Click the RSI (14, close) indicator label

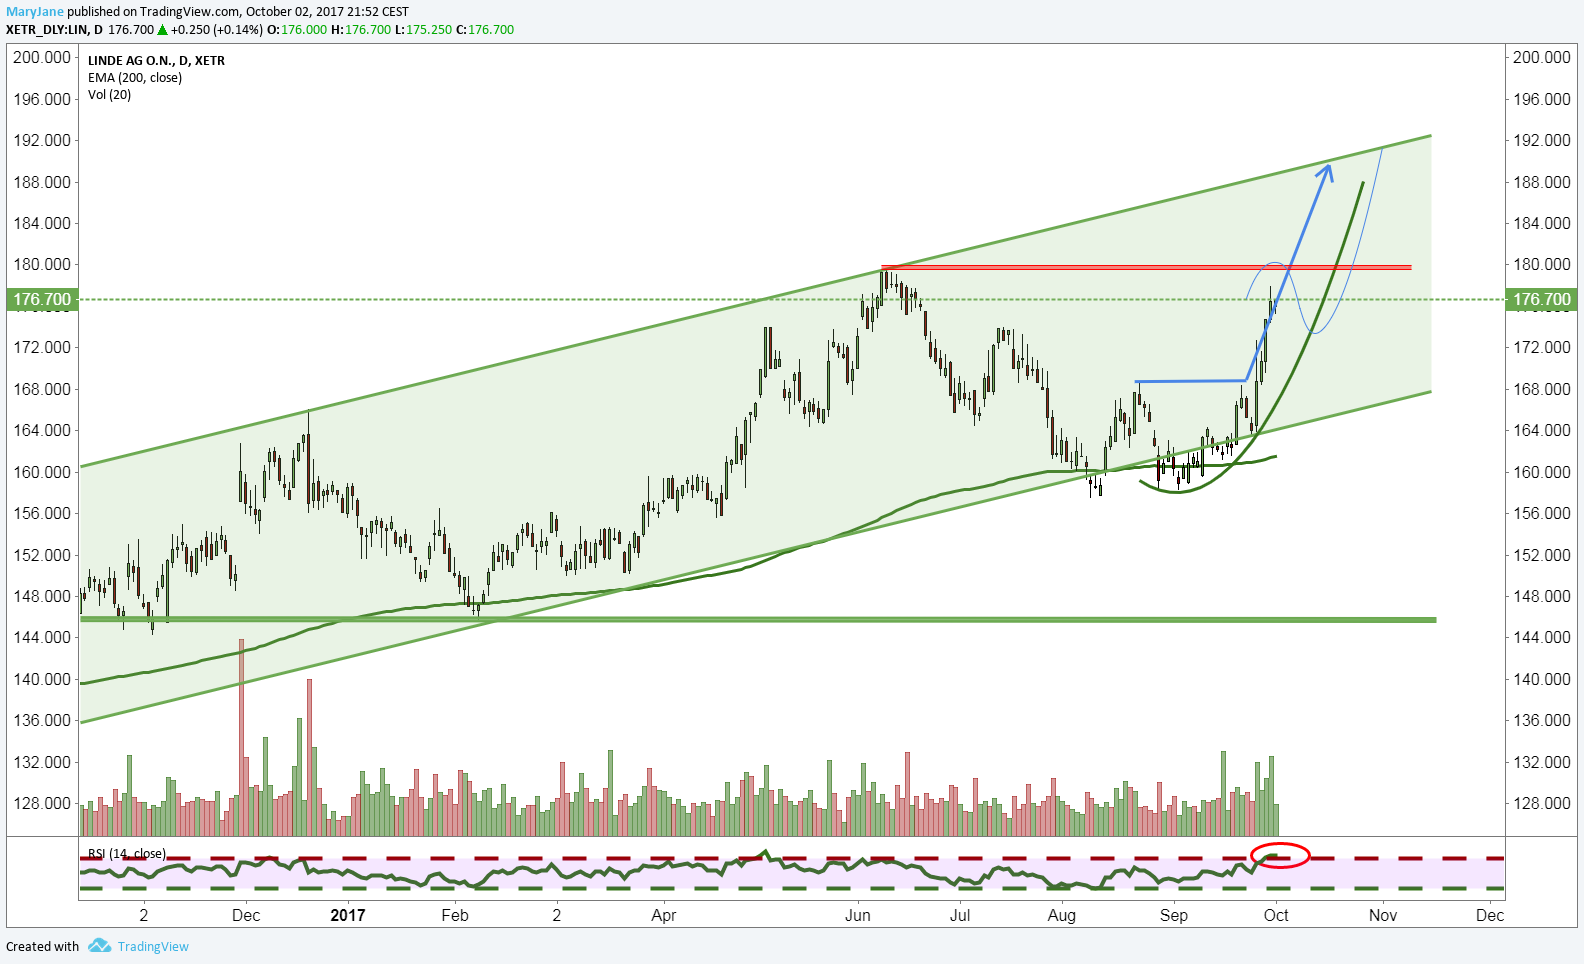pos(127,854)
